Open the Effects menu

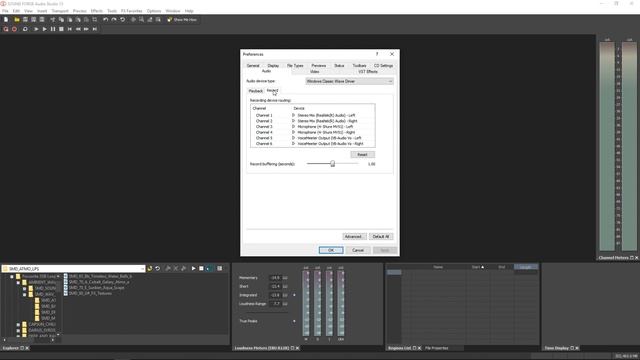click(97, 11)
